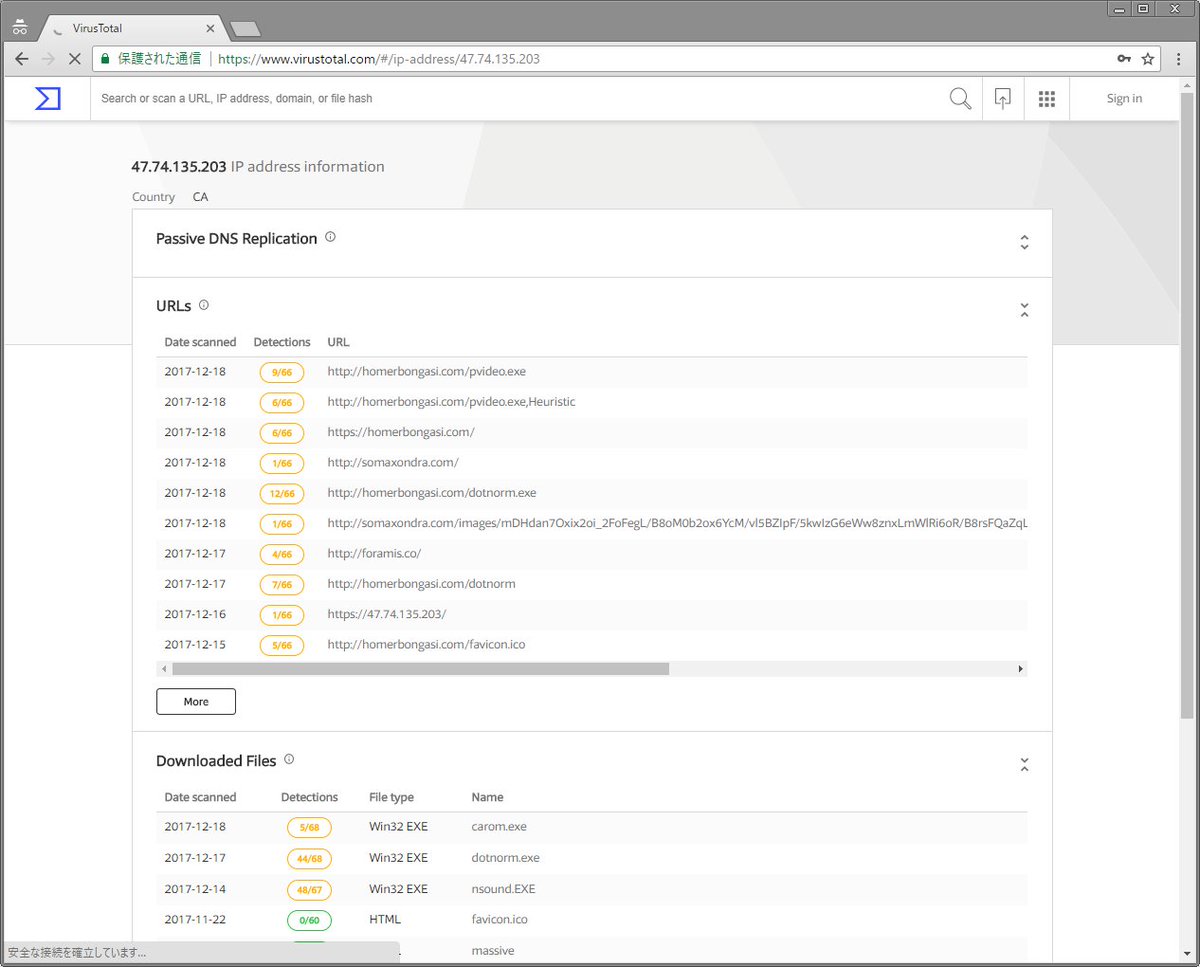Open the dotnorm.exe downloaded file entry
1200x967 pixels.
tap(505, 858)
